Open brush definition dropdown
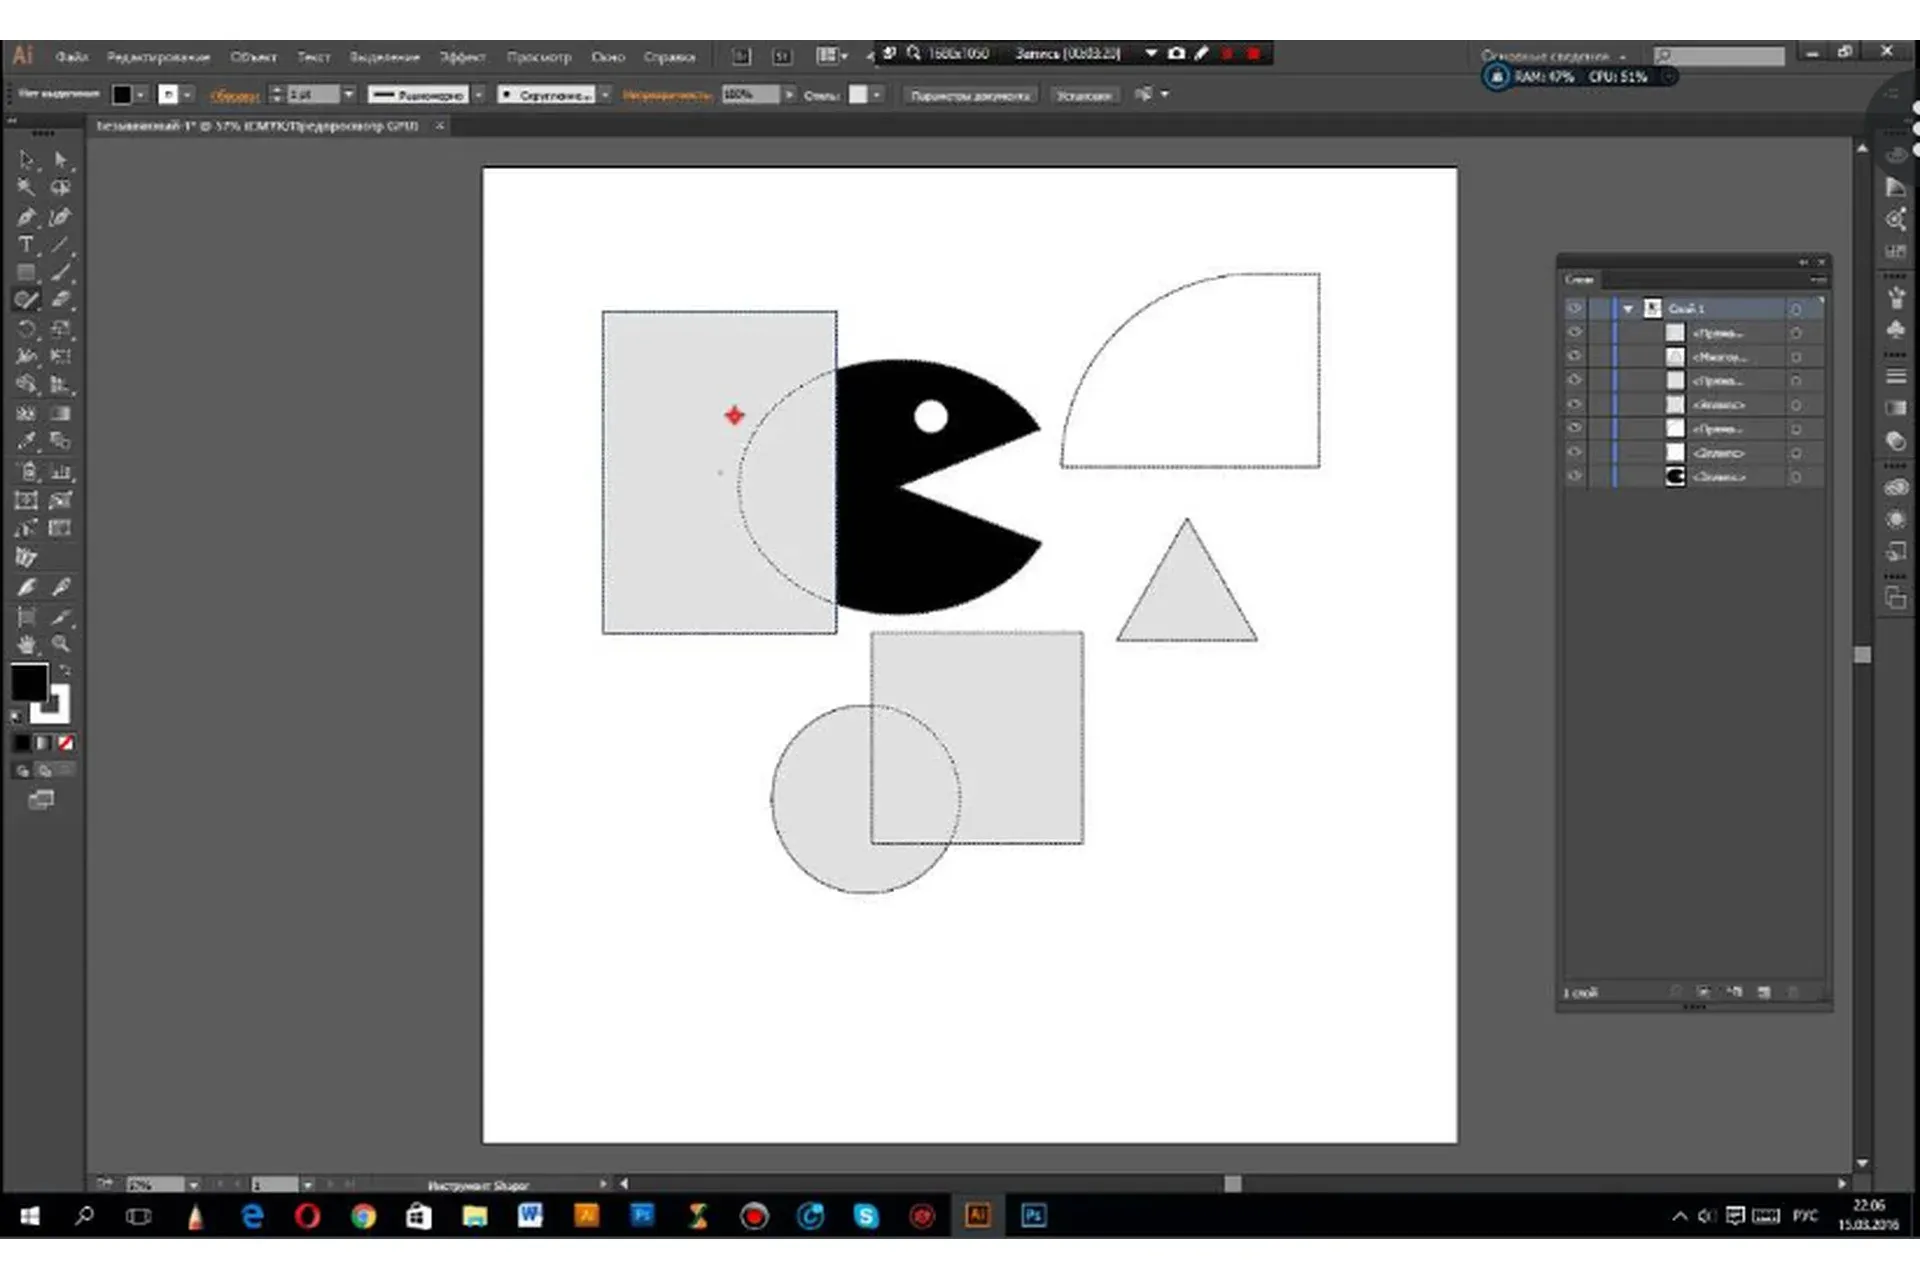Screen dimensions: 1920x1280 point(605,95)
